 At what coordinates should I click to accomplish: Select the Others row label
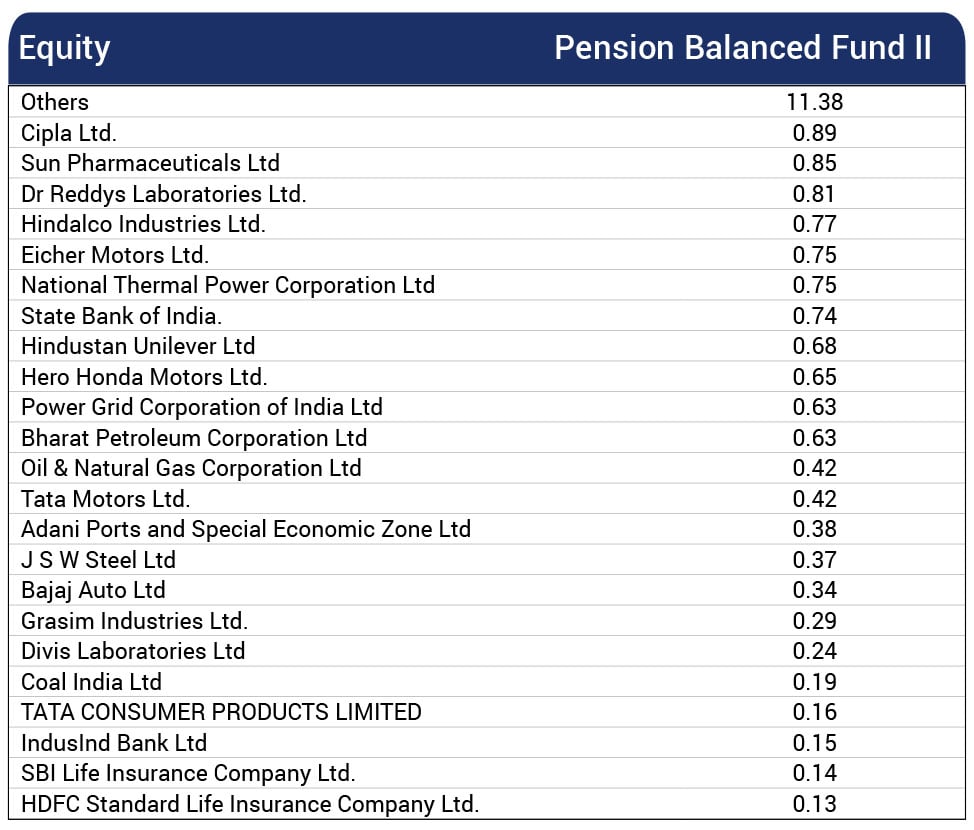(x=55, y=102)
